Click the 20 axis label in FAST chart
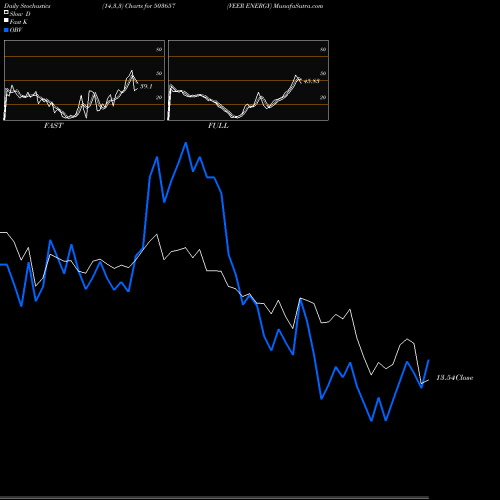The width and height of the screenshot is (500, 500). pos(159,97)
